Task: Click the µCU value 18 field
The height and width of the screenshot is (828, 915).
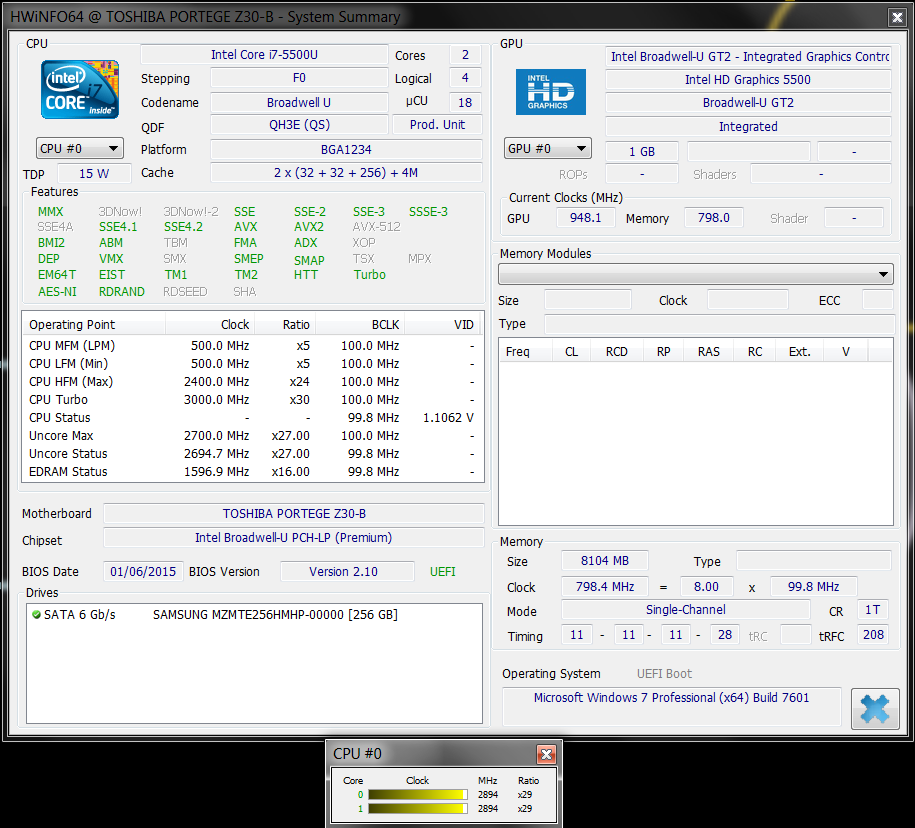Action: pyautogui.click(x=465, y=103)
